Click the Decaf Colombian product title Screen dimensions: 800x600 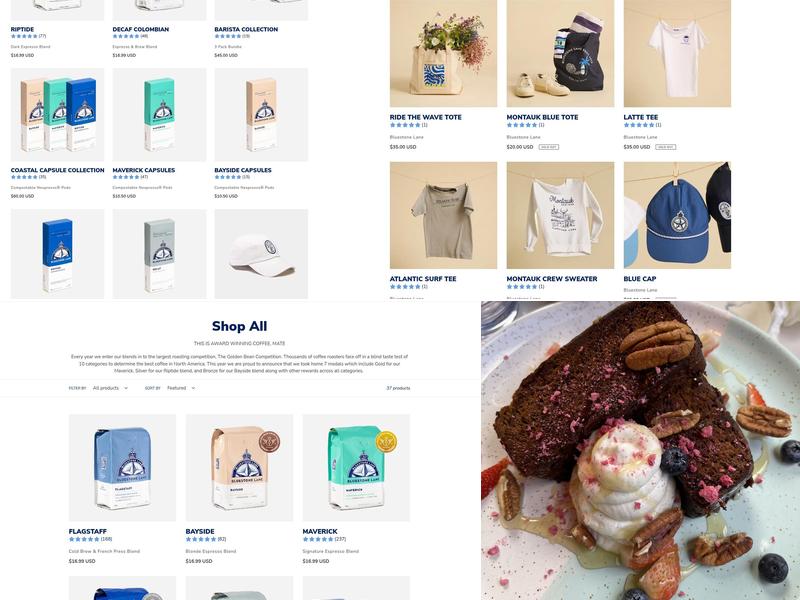point(141,29)
